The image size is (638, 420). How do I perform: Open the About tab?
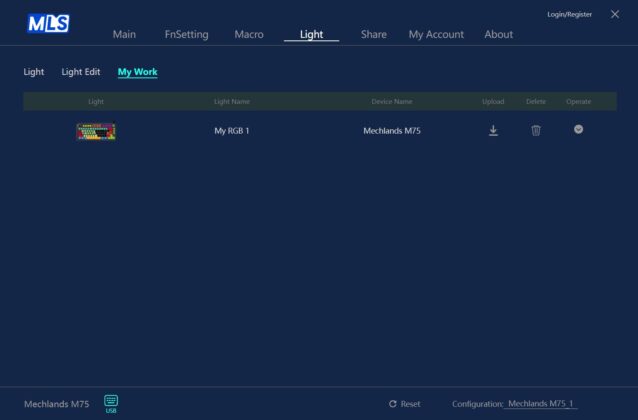click(498, 34)
